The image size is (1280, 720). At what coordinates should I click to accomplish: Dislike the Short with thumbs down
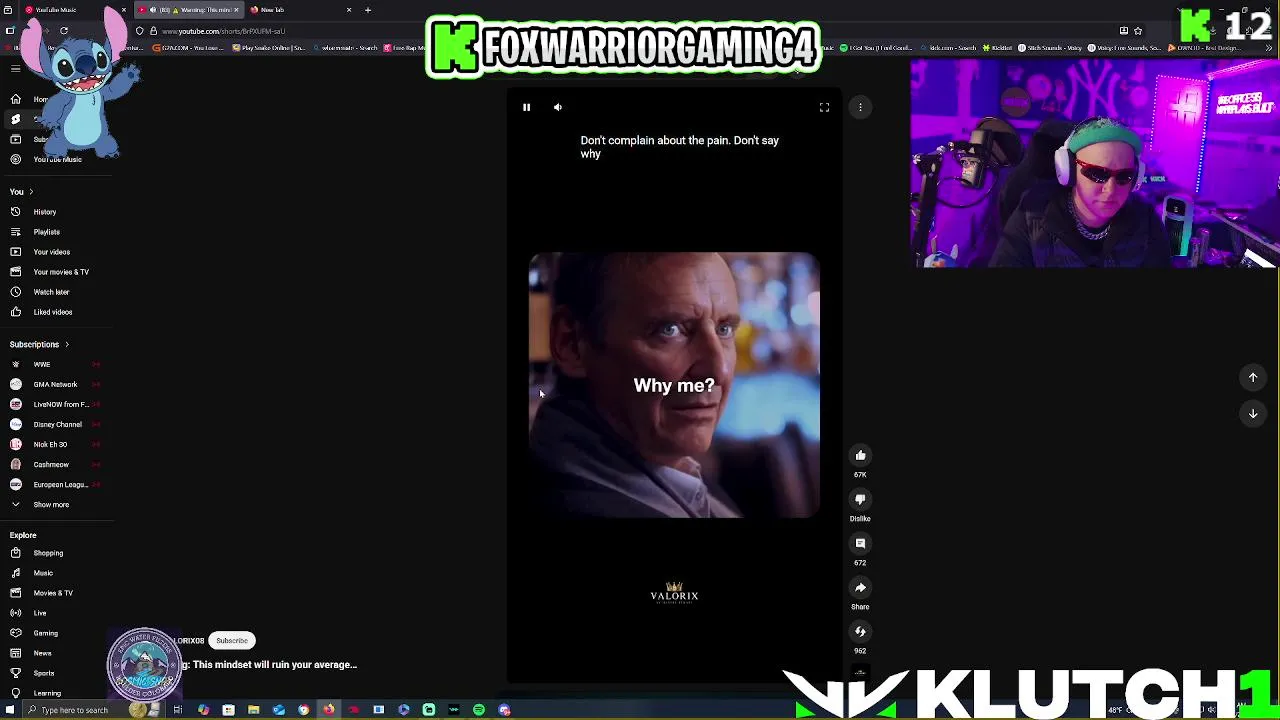click(860, 499)
